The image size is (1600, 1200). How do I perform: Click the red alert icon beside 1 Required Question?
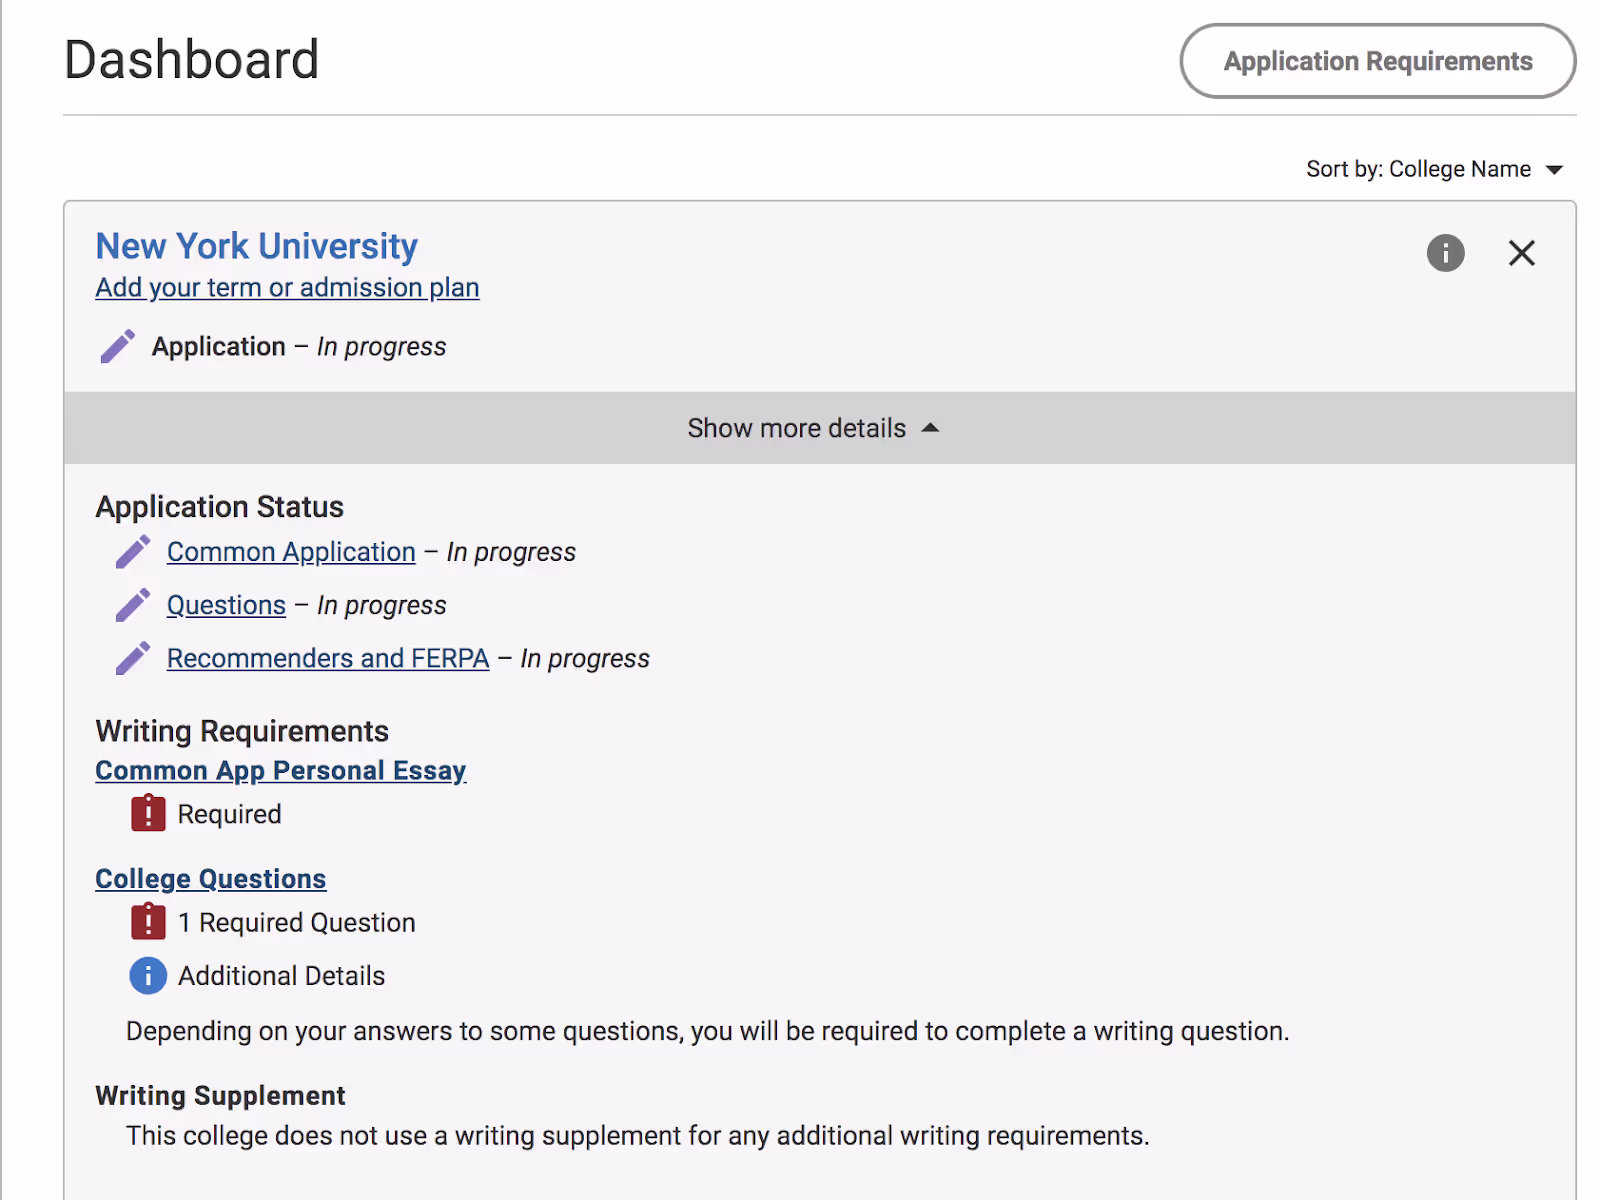click(x=148, y=921)
